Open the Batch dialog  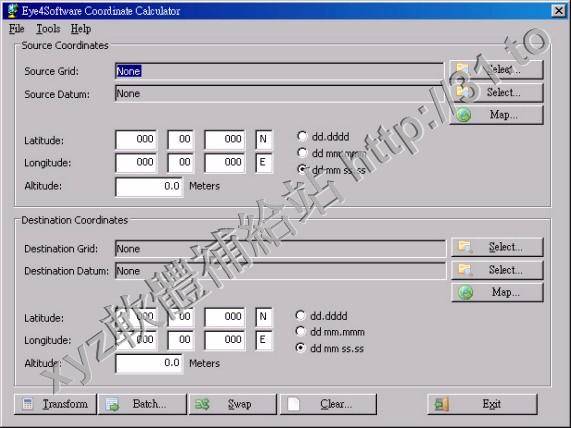(x=142, y=404)
